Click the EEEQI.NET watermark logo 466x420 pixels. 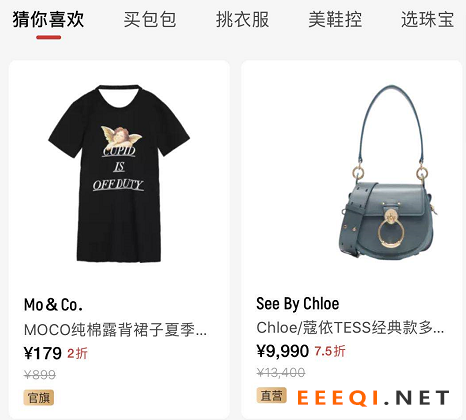coord(373,398)
